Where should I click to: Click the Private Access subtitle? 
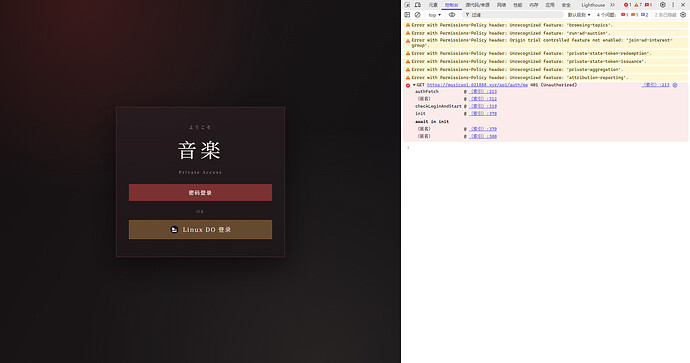[x=200, y=172]
